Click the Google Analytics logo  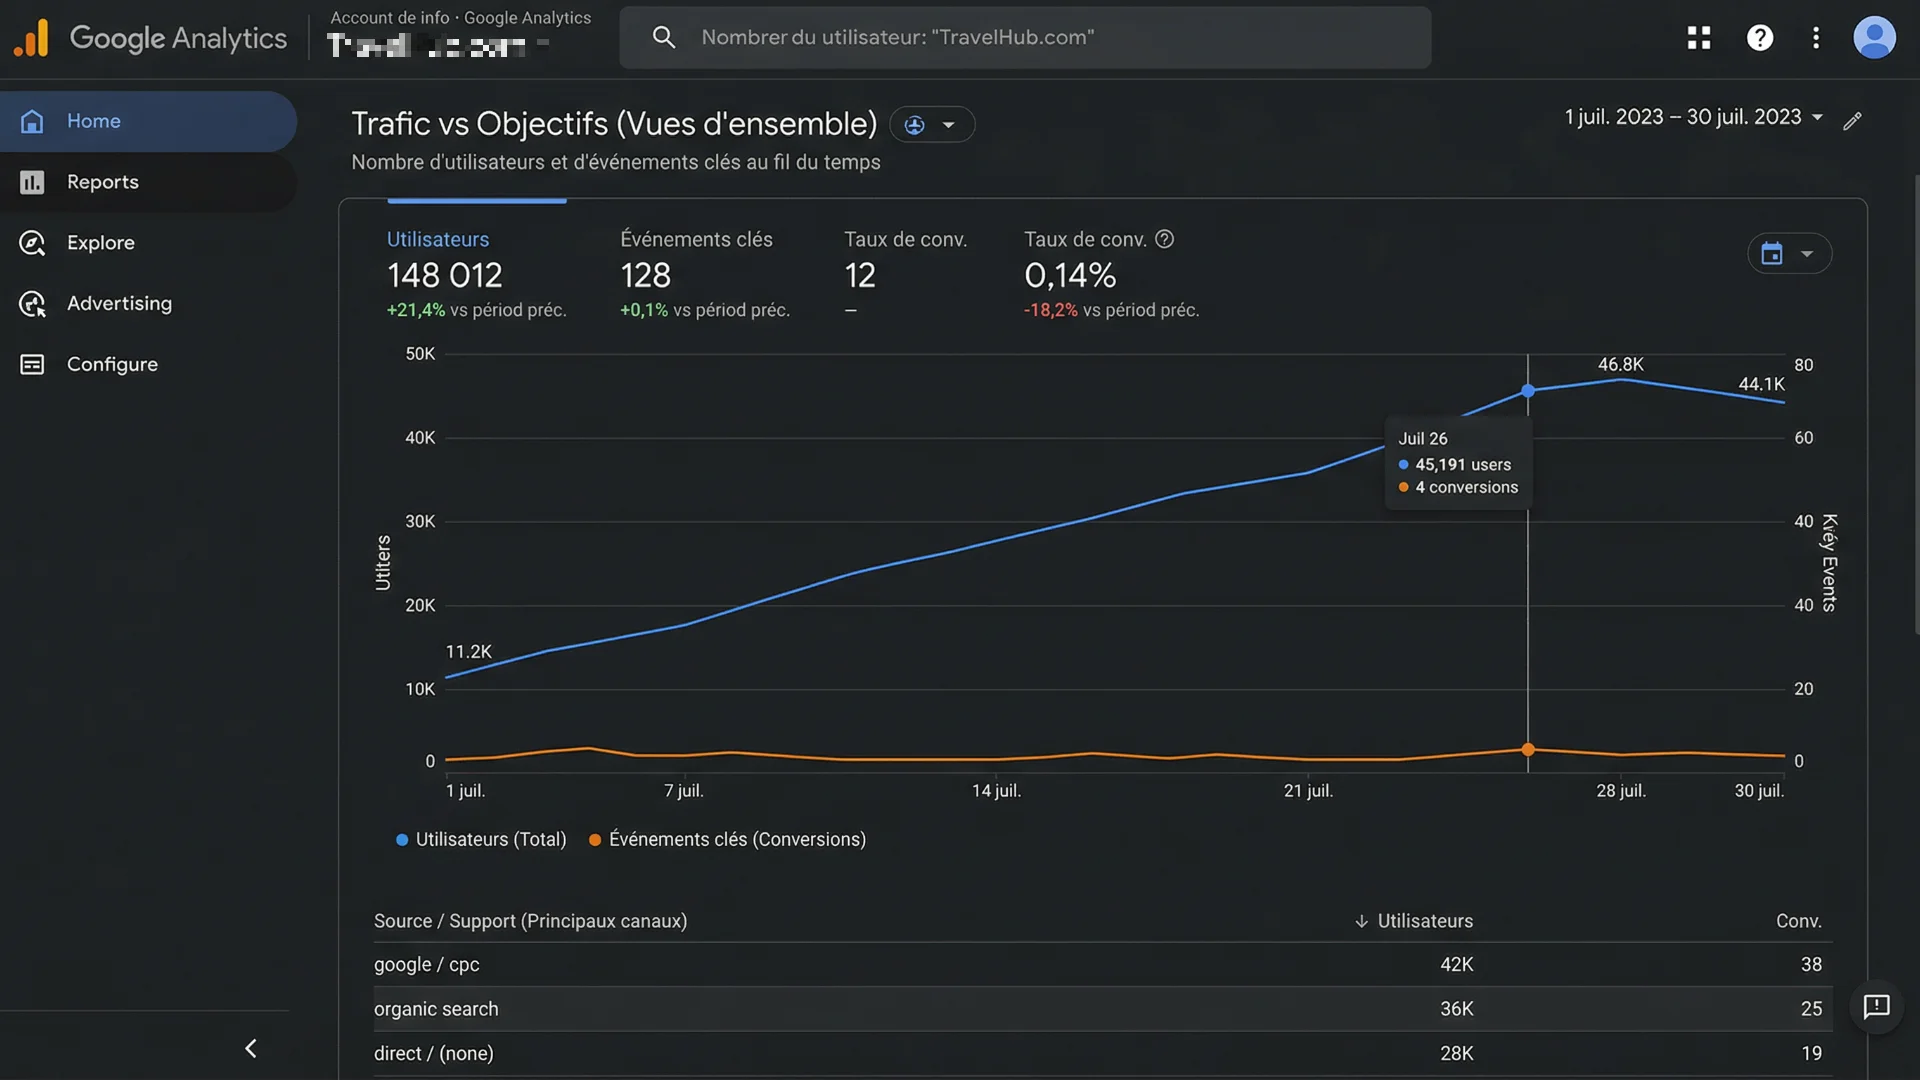tap(150, 38)
